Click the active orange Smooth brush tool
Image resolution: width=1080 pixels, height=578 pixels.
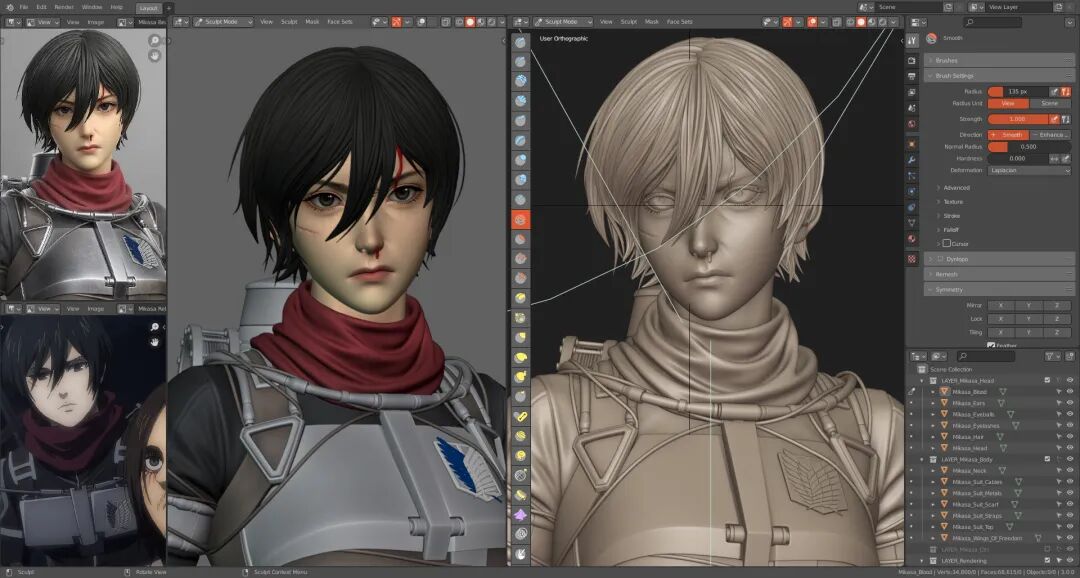tap(521, 220)
